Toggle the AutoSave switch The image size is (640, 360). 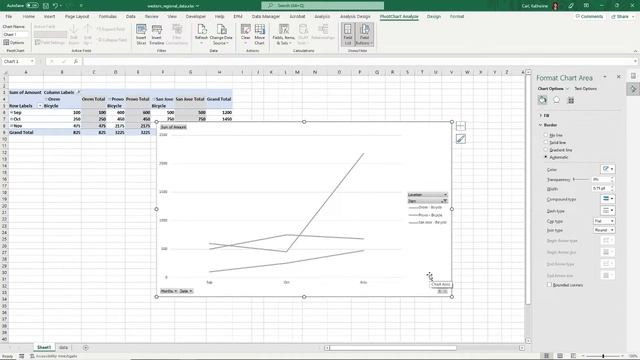point(32,6)
